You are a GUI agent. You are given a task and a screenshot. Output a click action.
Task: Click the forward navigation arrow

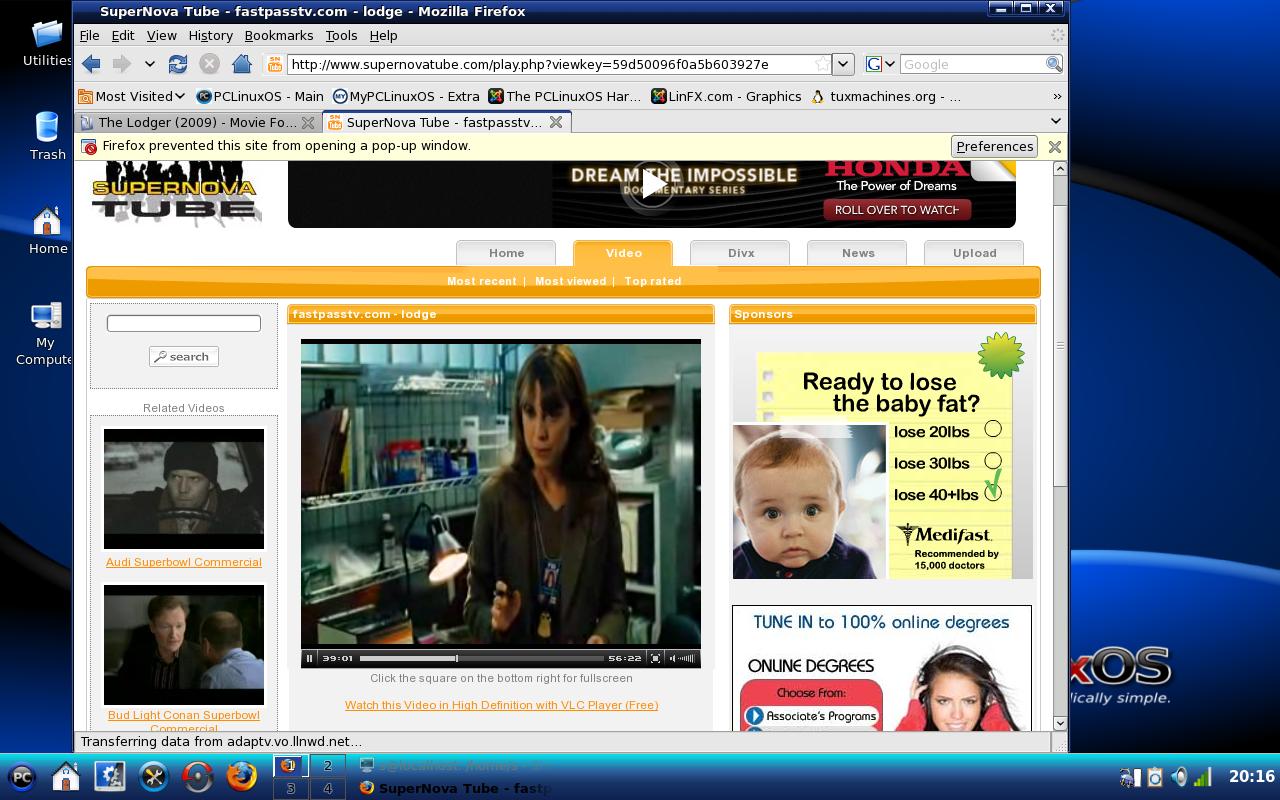pos(121,64)
